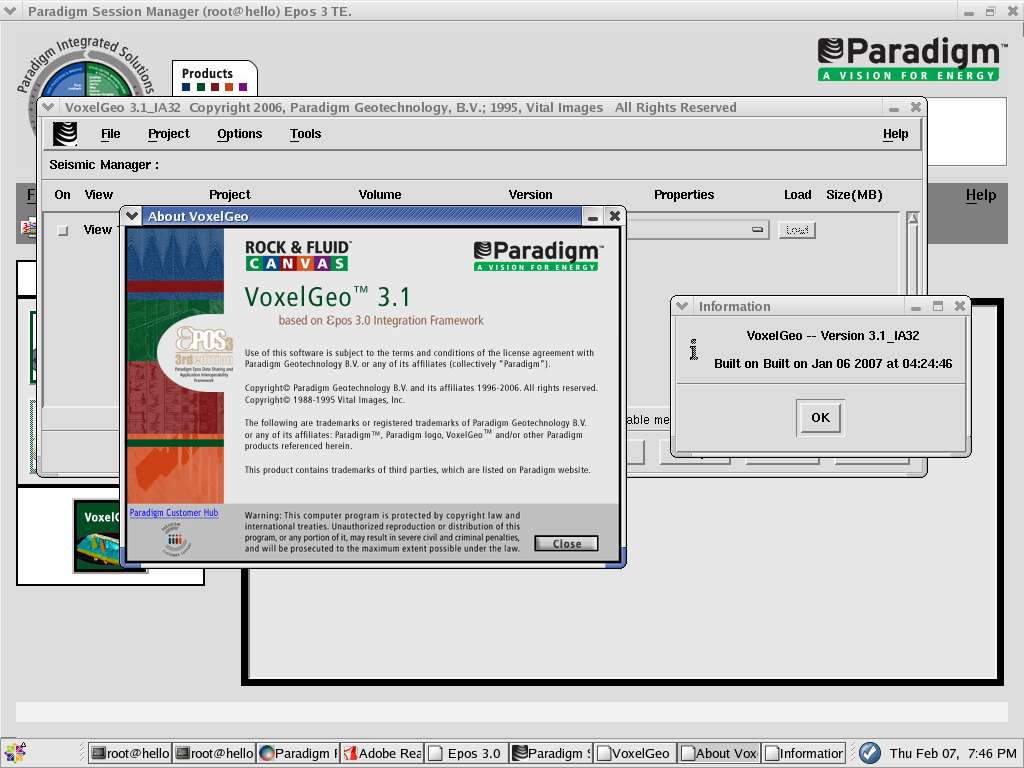Open the File menu in VoxelGeo
The height and width of the screenshot is (768, 1024).
click(x=110, y=134)
